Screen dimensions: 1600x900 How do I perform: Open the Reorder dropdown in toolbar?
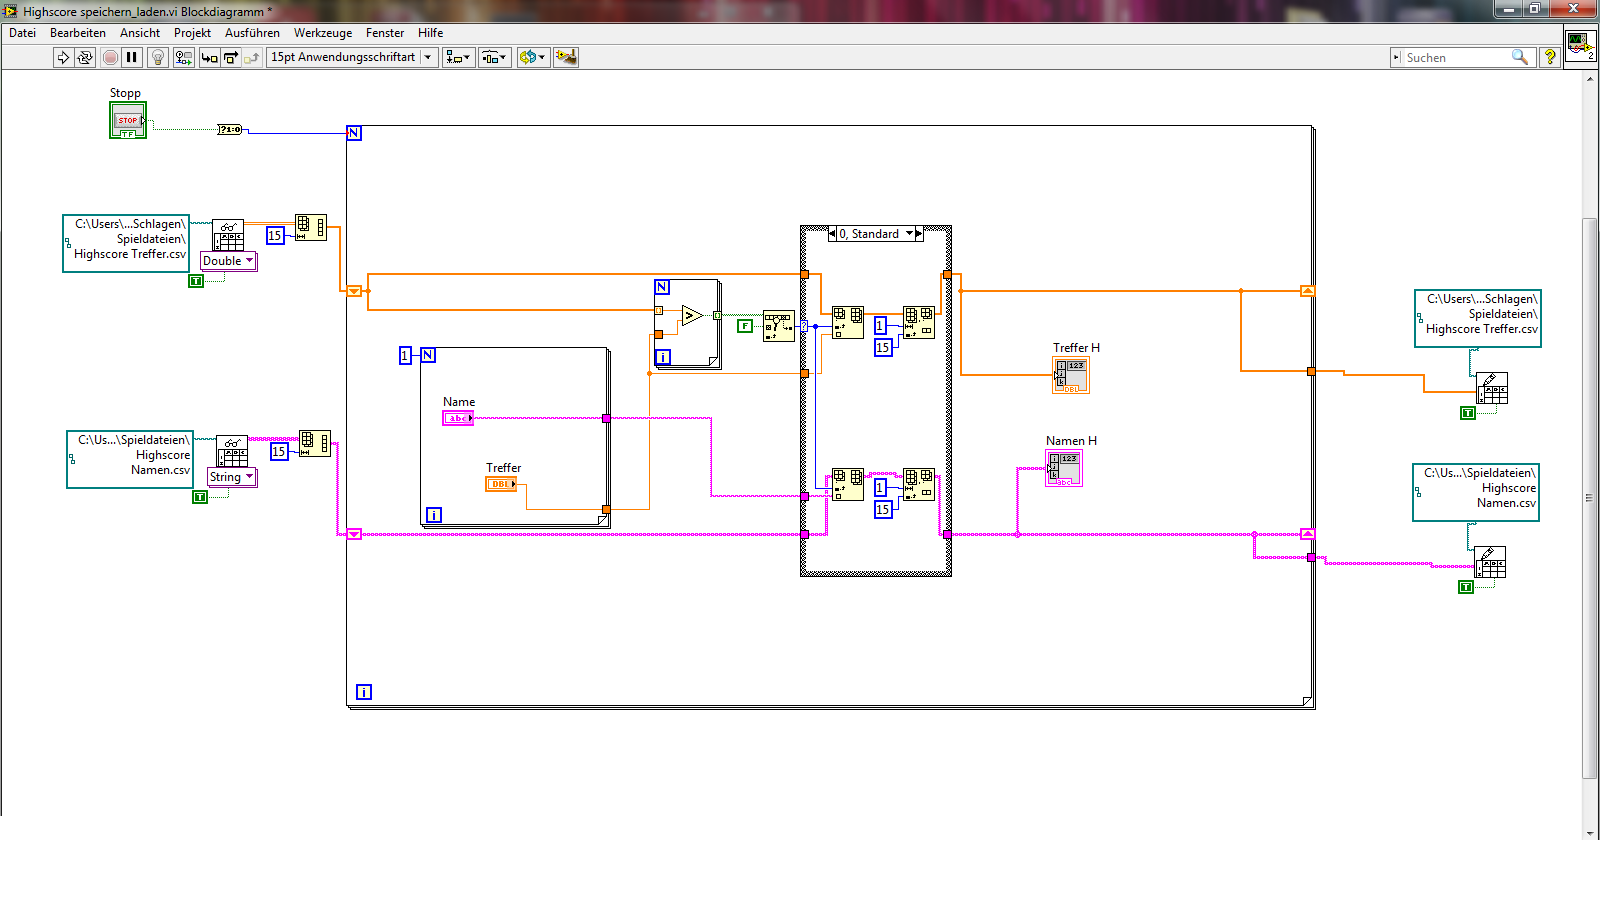pyautogui.click(x=533, y=58)
